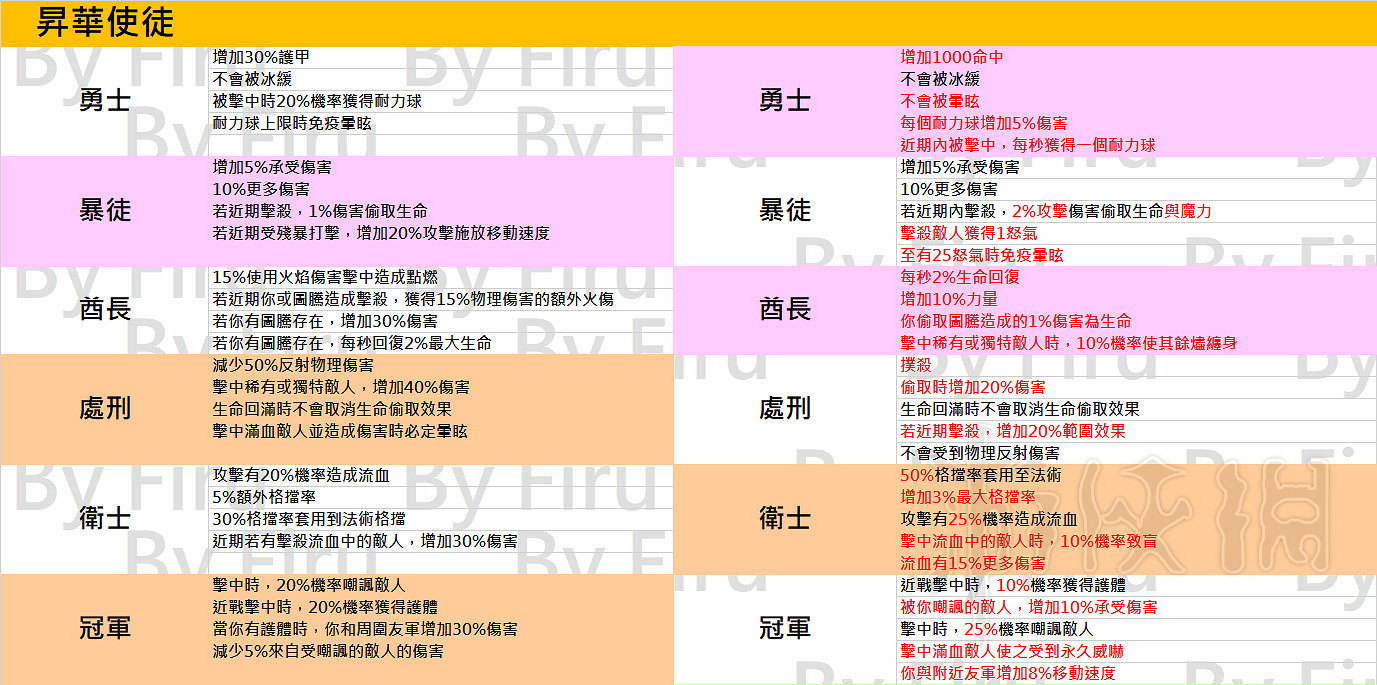Image resolution: width=1377 pixels, height=685 pixels.
Task: Select the left 酋長 class cell
Action: pyautogui.click(x=106, y=310)
